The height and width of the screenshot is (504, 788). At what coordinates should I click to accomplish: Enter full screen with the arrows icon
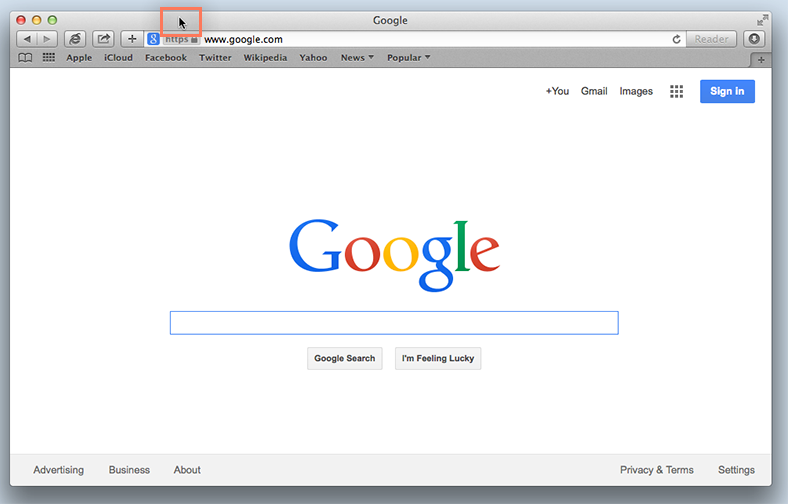click(762, 20)
